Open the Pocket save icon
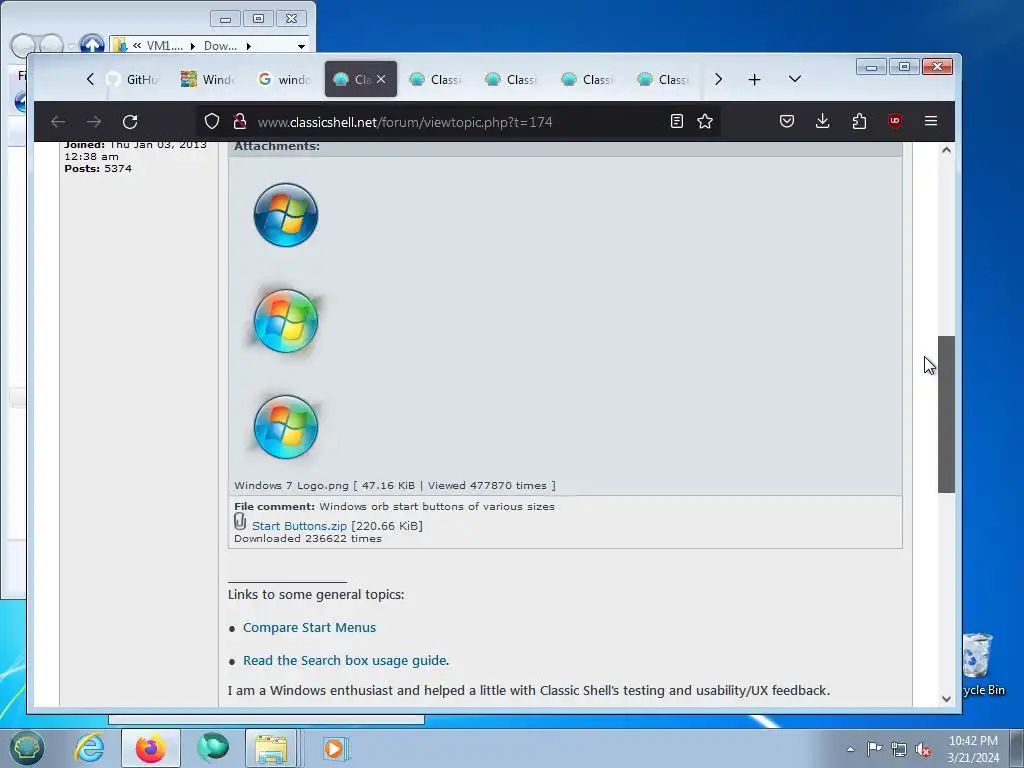1024x768 pixels. (x=787, y=121)
